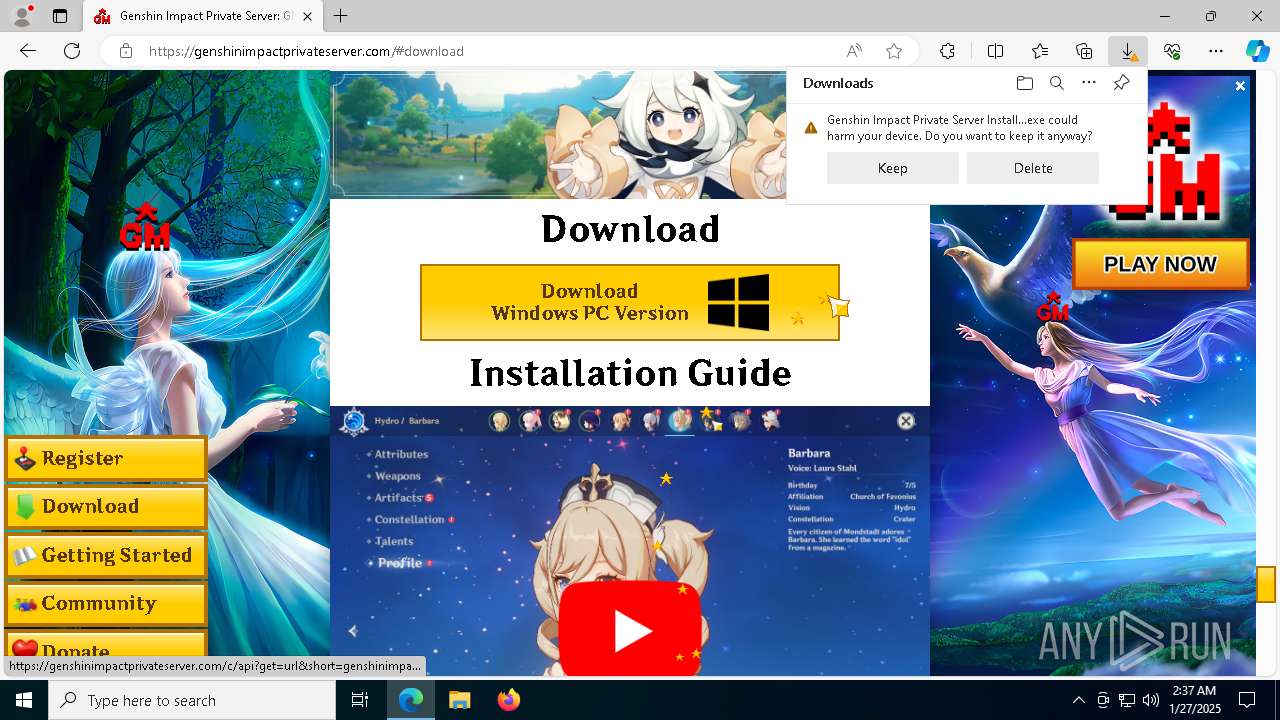The width and height of the screenshot is (1280, 720).
Task: Launch Copilot sidebar
Action: (x=1257, y=51)
